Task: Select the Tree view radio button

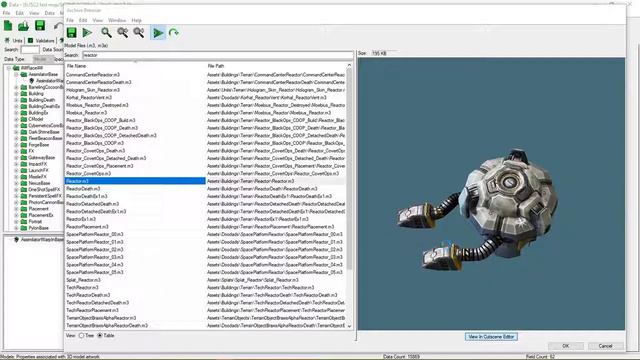Action: pos(81,336)
